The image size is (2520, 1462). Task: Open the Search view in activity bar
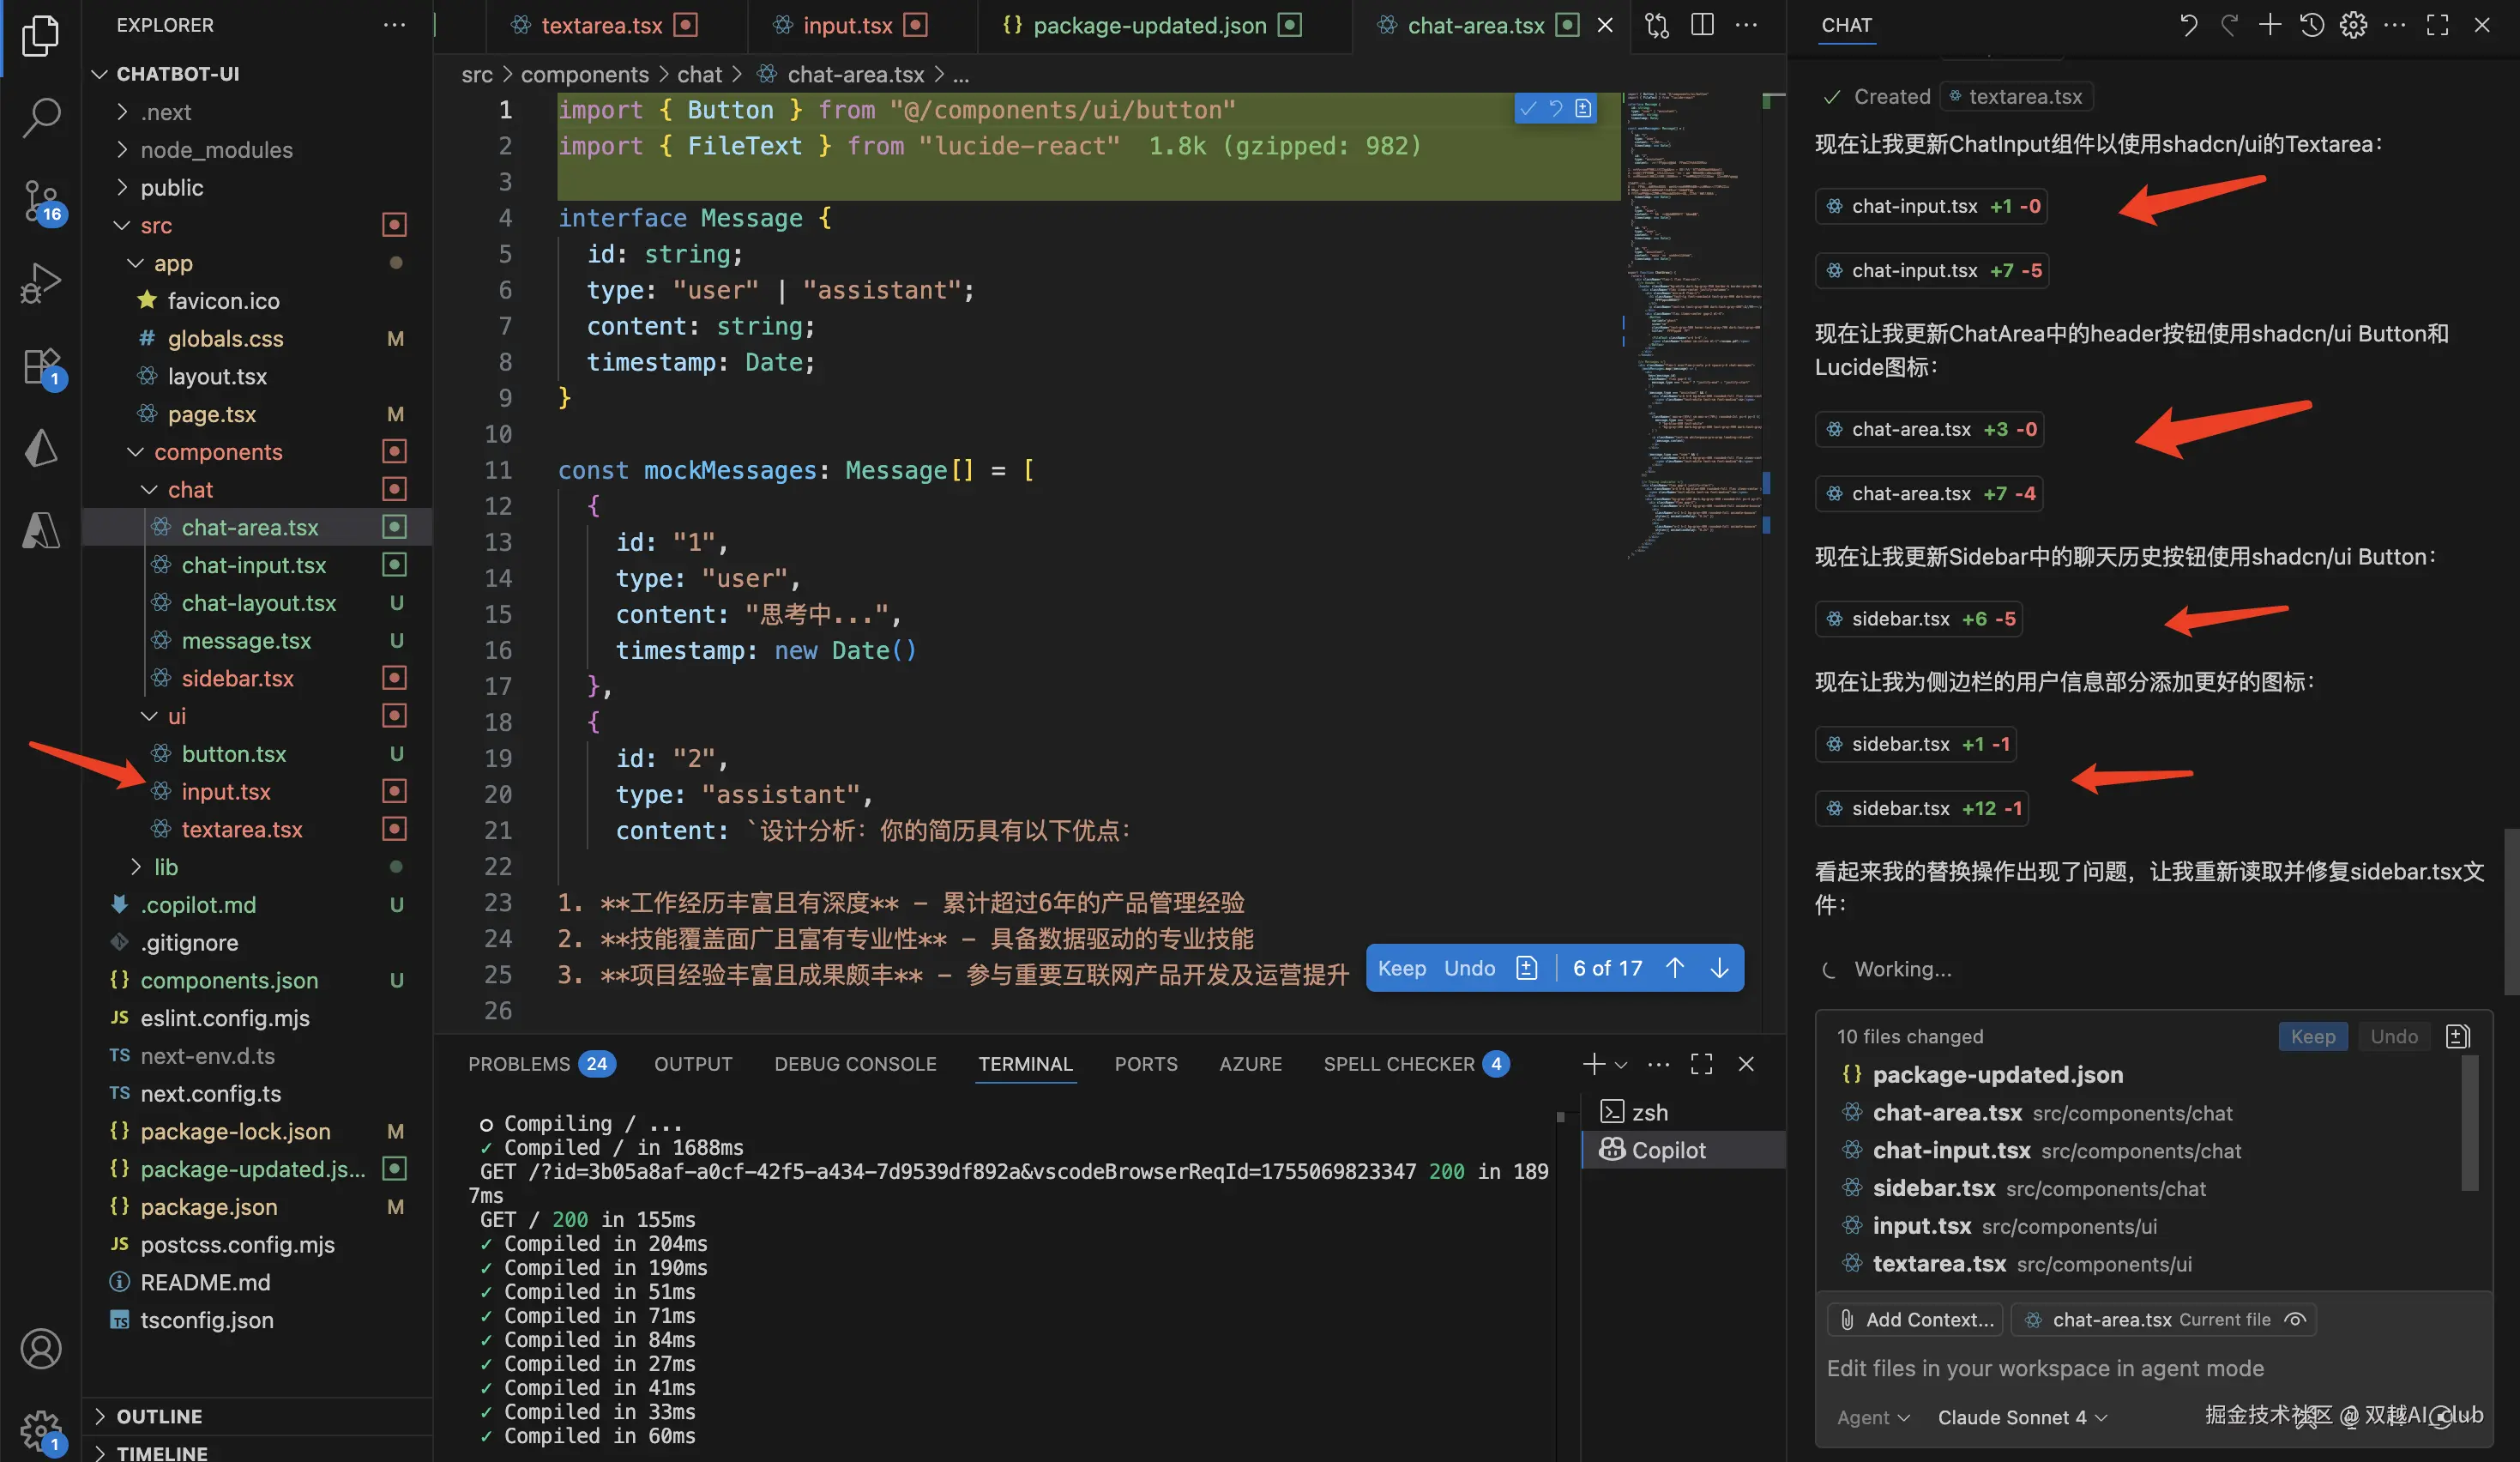(41, 117)
